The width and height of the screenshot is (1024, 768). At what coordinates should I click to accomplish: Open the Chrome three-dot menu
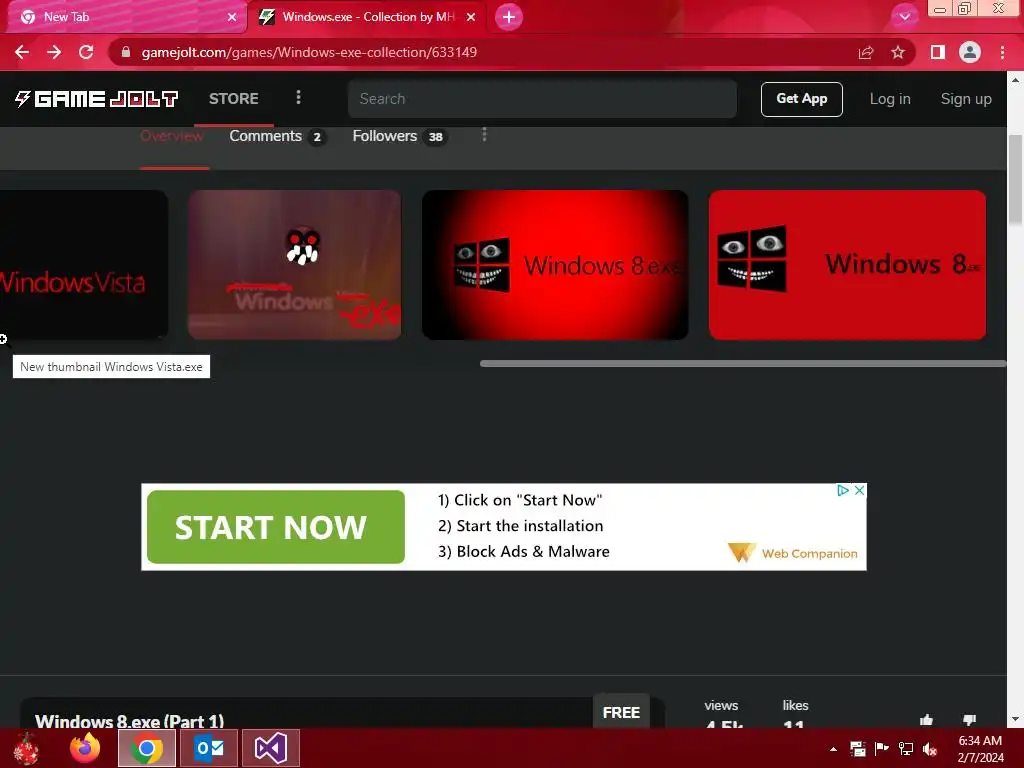click(1002, 52)
